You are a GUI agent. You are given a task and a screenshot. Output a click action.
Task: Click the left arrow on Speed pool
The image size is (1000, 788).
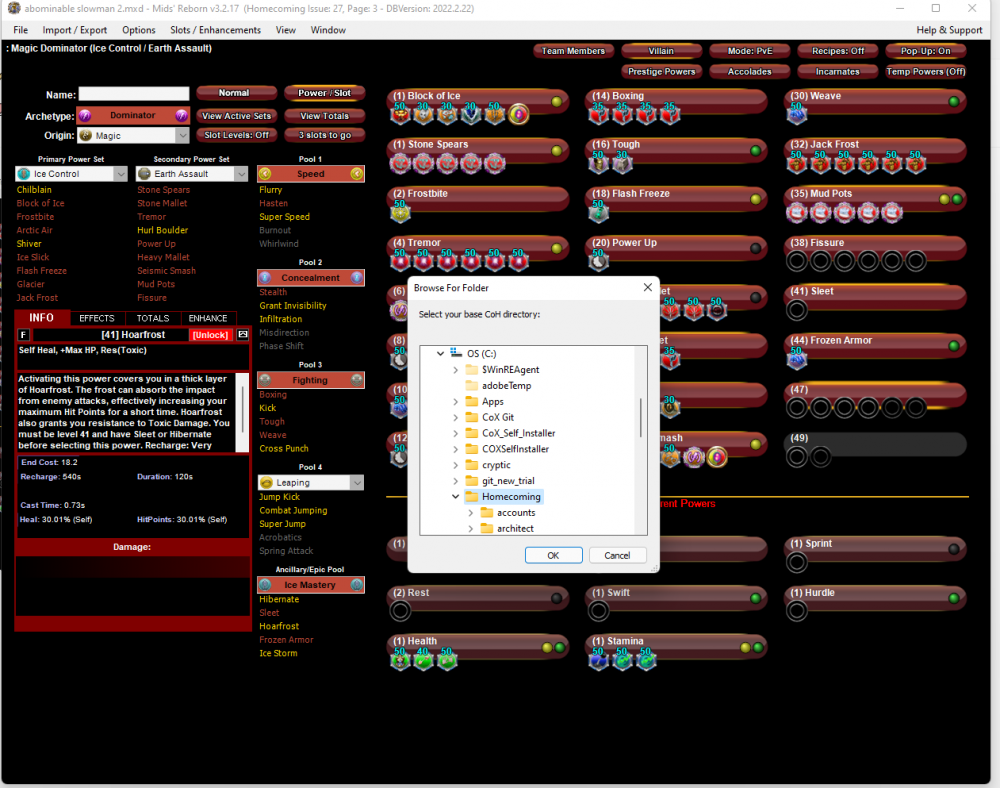point(266,174)
